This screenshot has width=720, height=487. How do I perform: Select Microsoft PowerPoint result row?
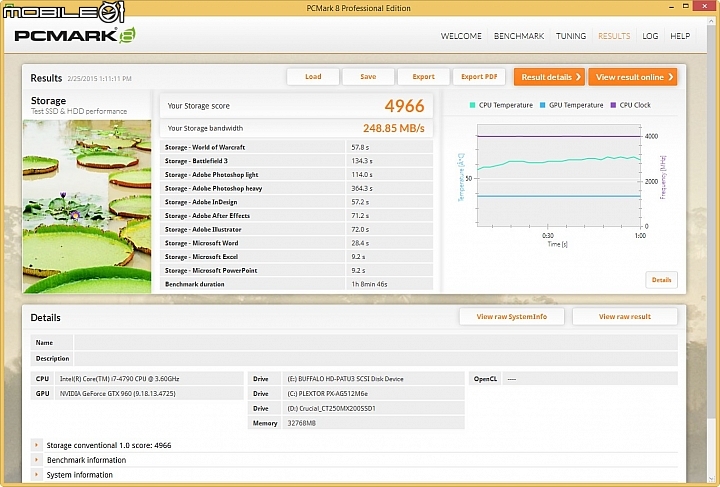pyautogui.click(x=296, y=270)
